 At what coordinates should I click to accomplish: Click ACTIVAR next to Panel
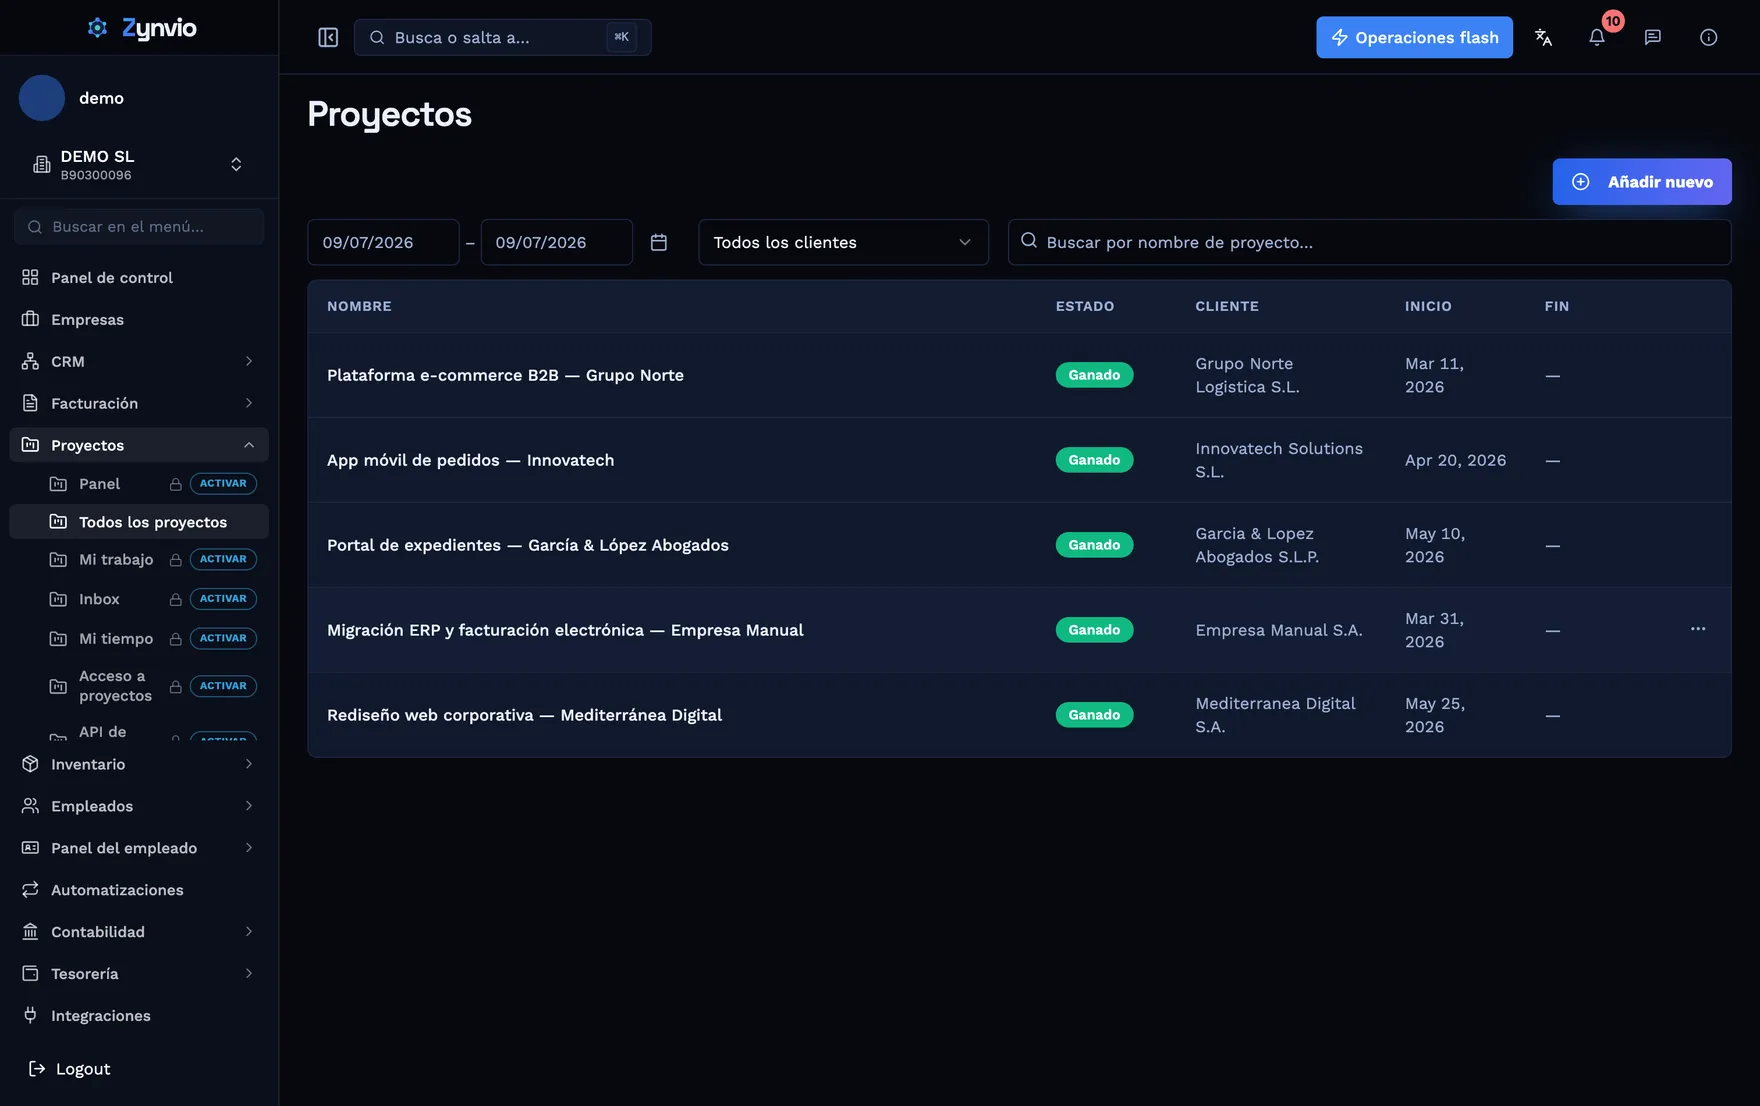(223, 483)
